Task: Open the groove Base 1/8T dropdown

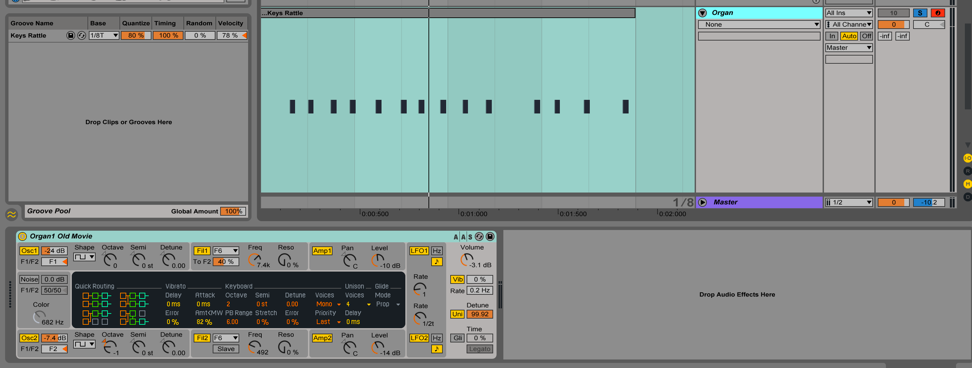Action: point(104,35)
